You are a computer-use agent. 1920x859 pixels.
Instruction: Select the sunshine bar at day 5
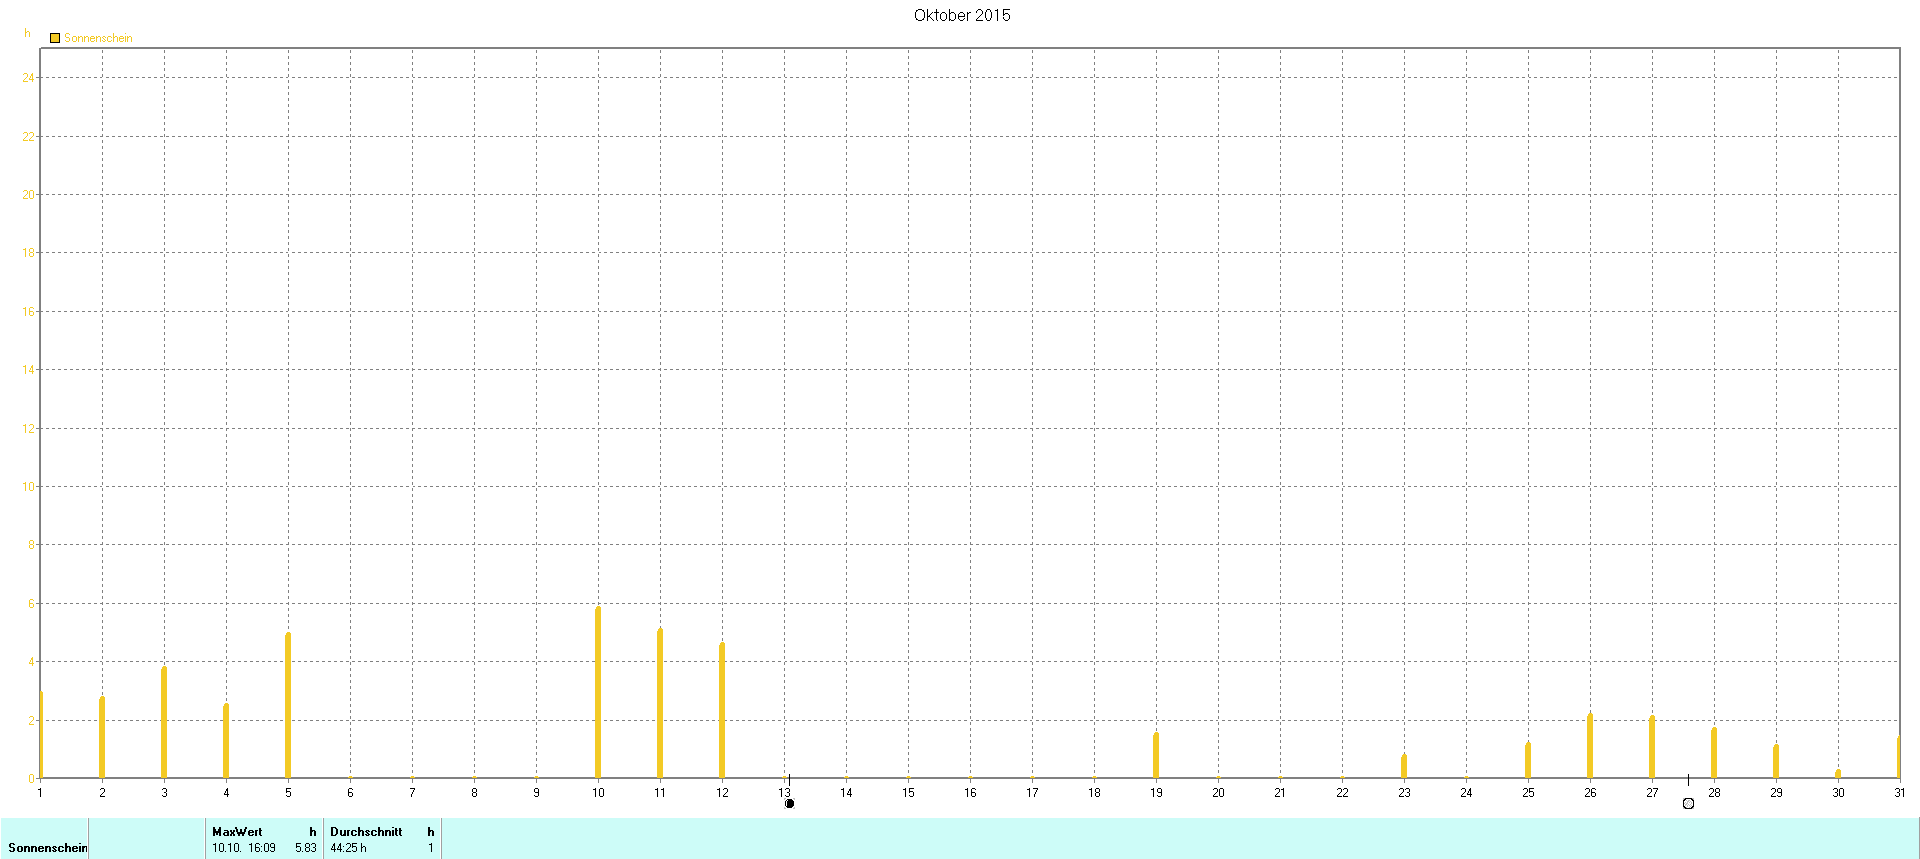pos(288,705)
